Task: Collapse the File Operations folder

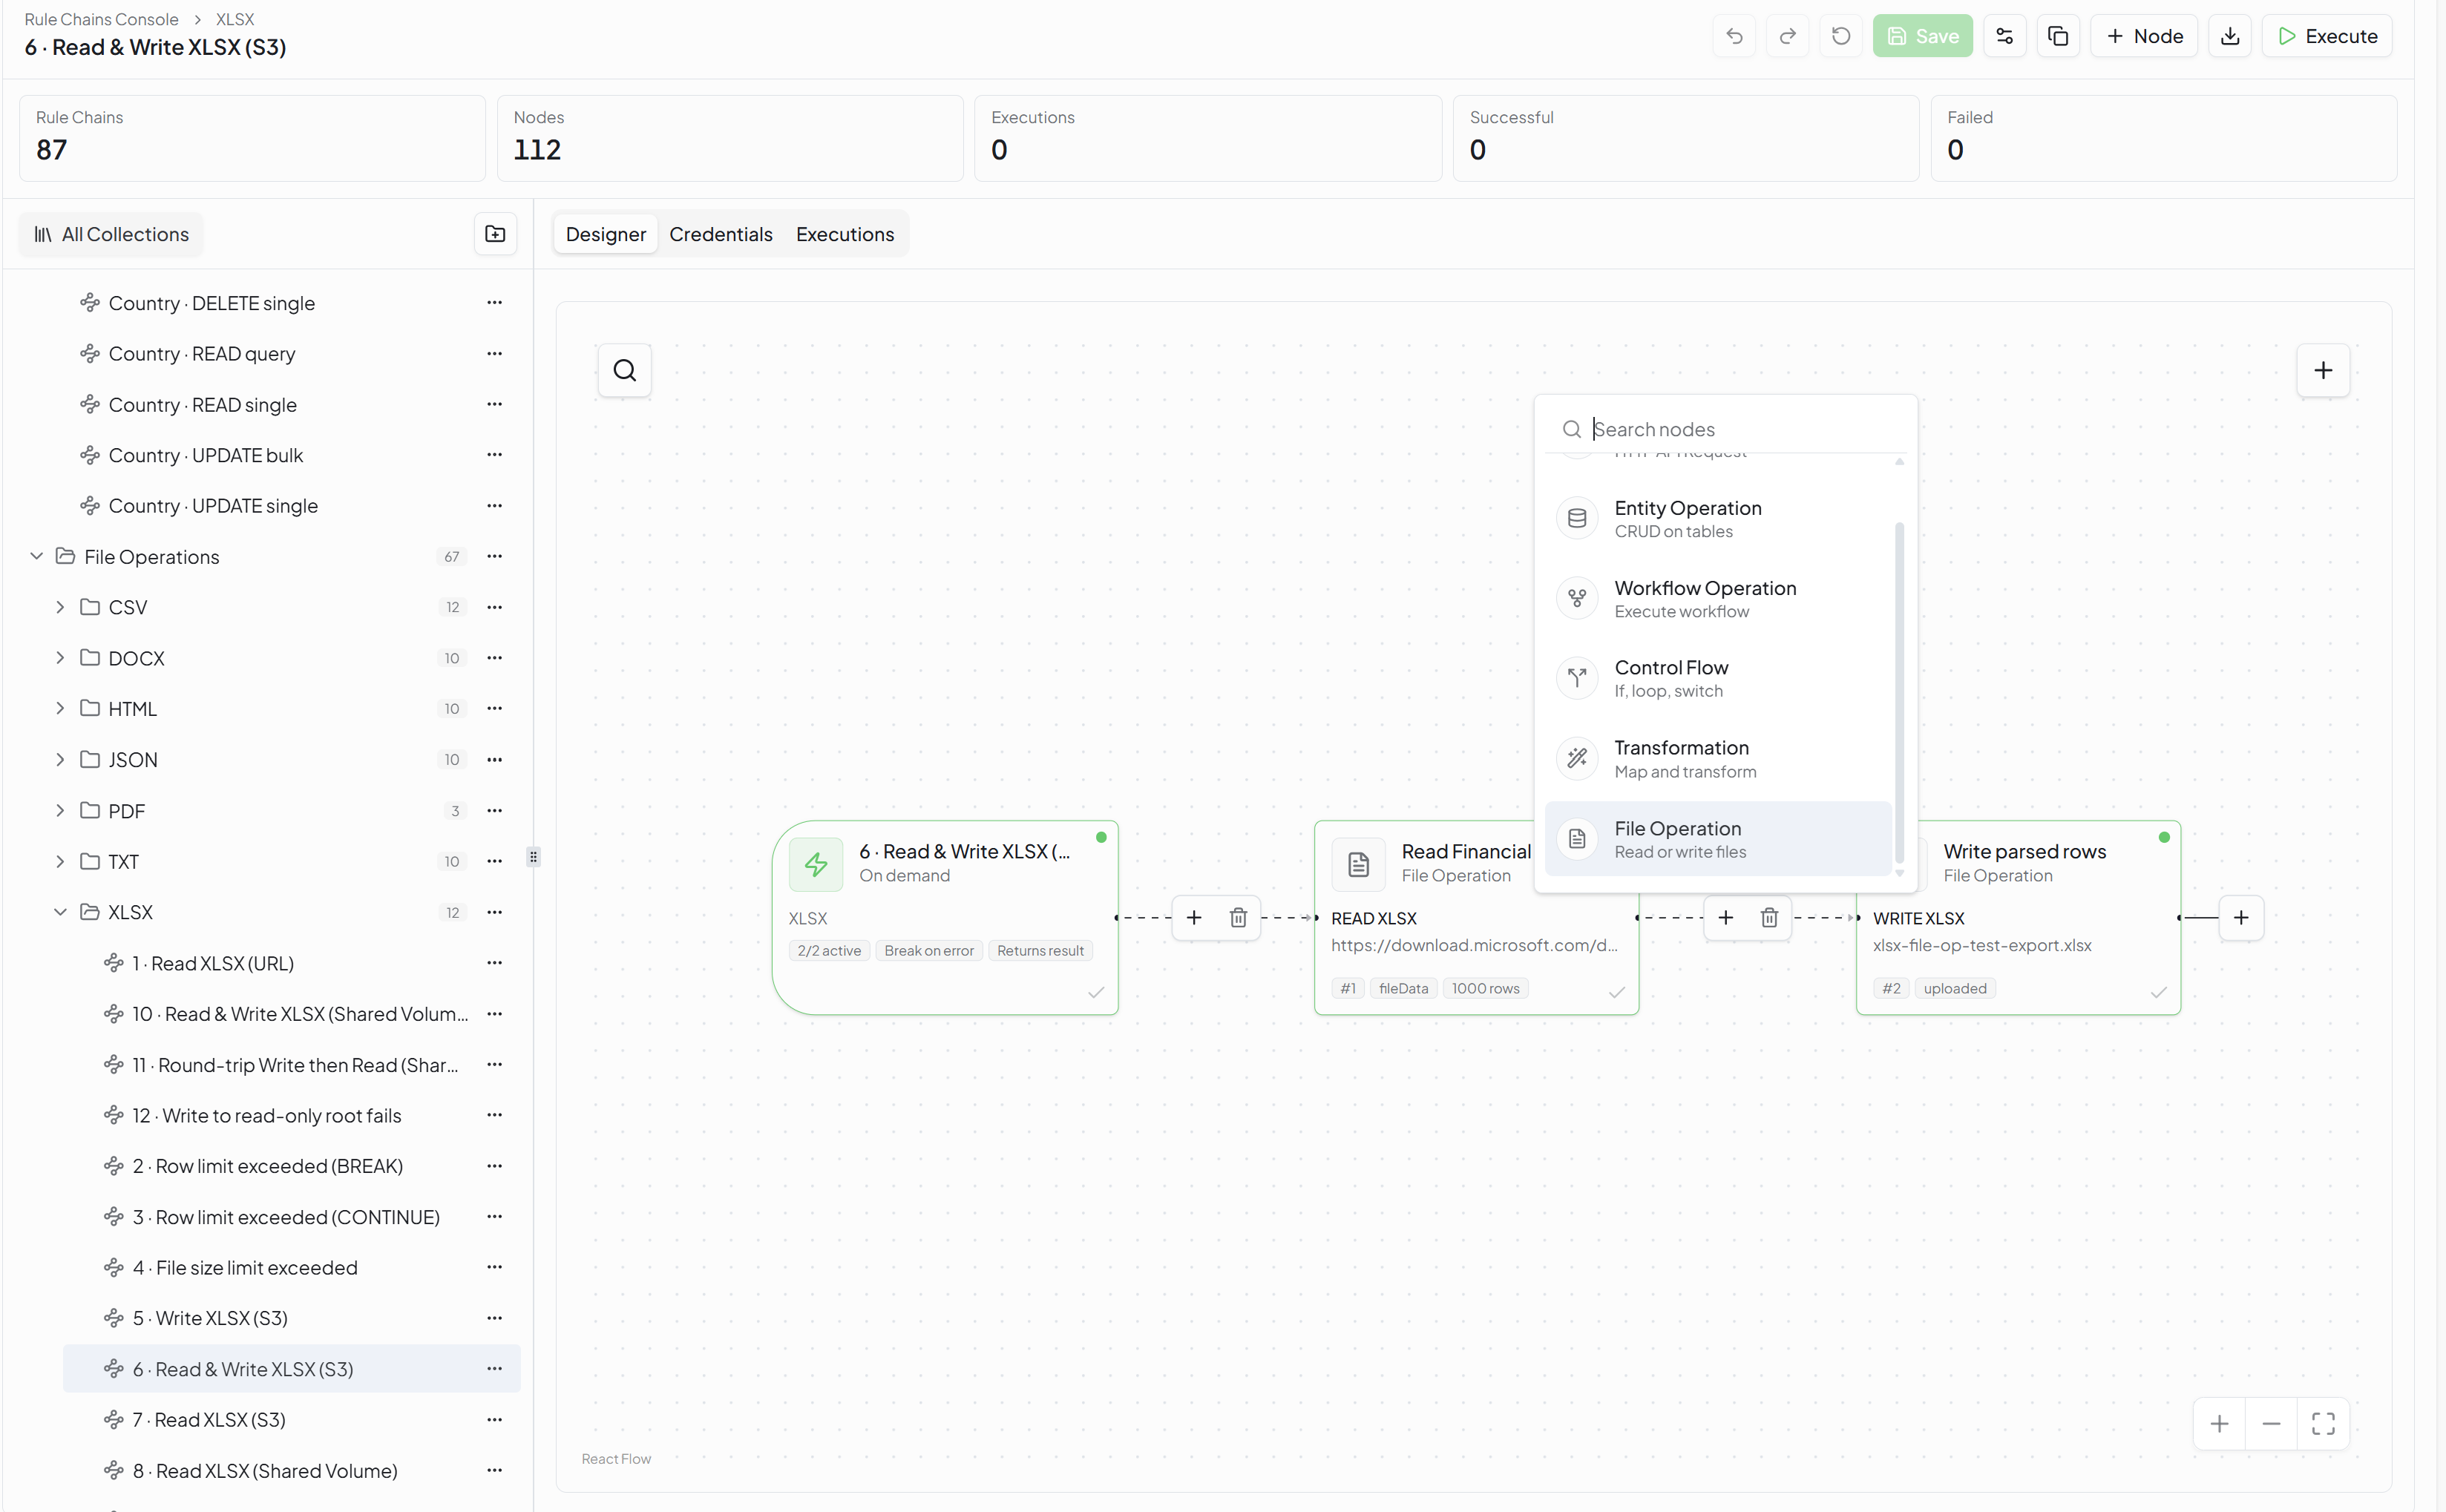Action: point(37,557)
